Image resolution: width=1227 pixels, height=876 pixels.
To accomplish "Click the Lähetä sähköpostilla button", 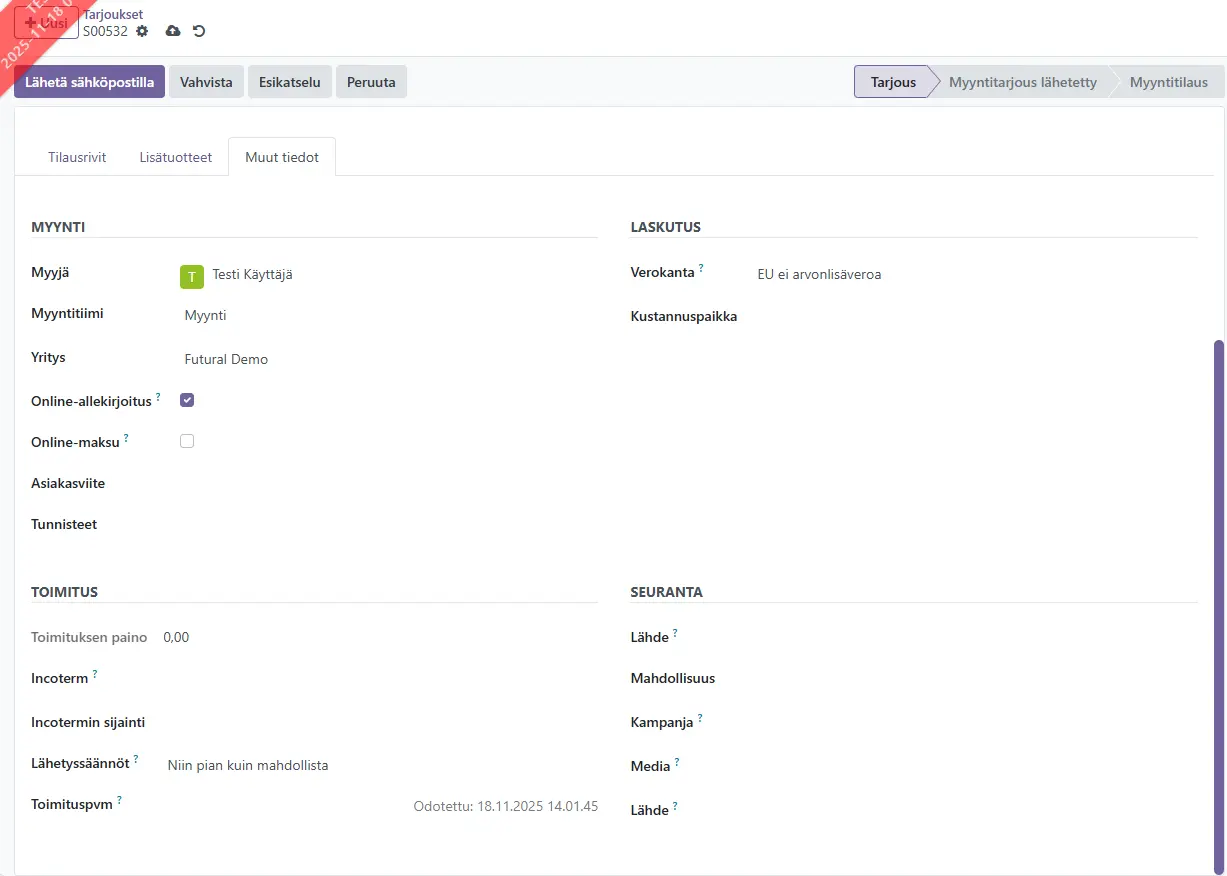I will tap(89, 82).
